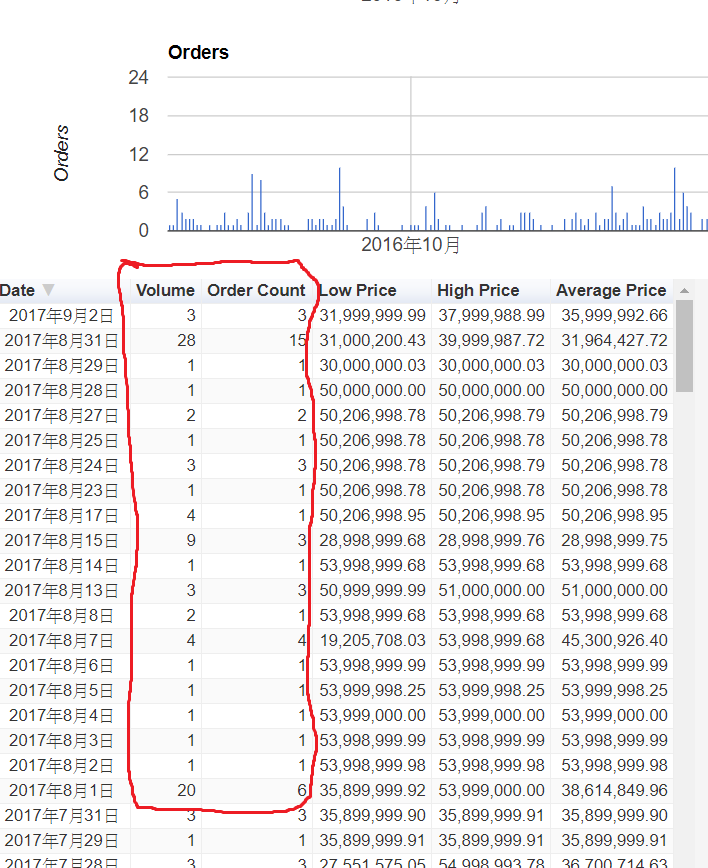The image size is (708, 868).
Task: Click the 2016年10月 chart axis label
Action: 411,245
